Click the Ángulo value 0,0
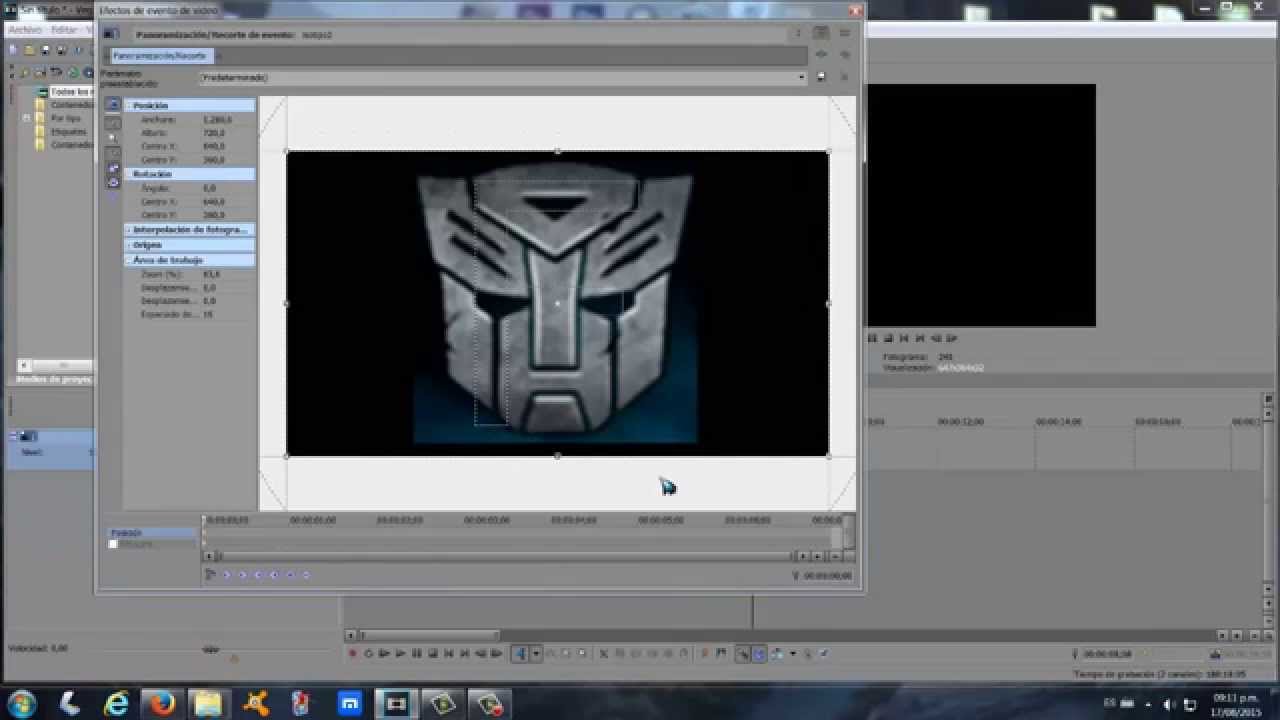1280x720 pixels. [210, 188]
